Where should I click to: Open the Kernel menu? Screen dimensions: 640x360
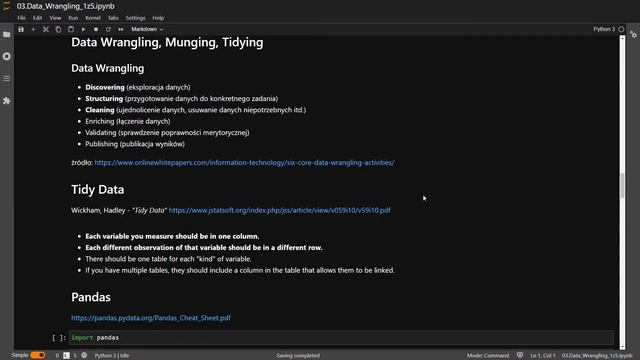click(x=93, y=18)
